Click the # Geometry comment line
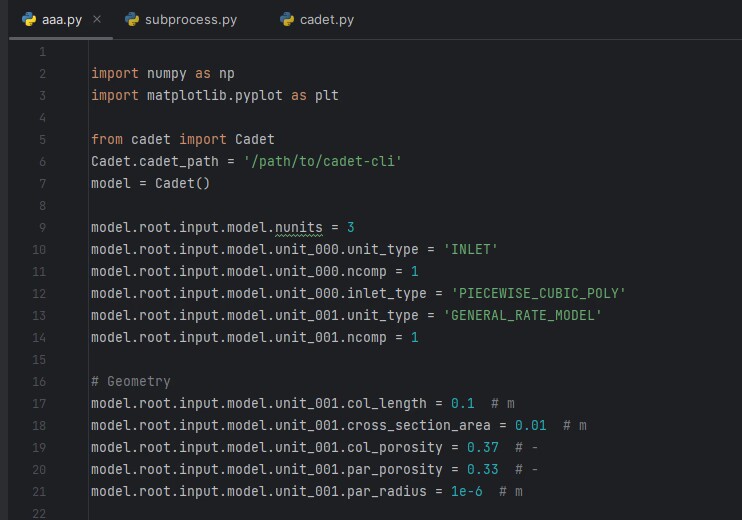 (131, 381)
